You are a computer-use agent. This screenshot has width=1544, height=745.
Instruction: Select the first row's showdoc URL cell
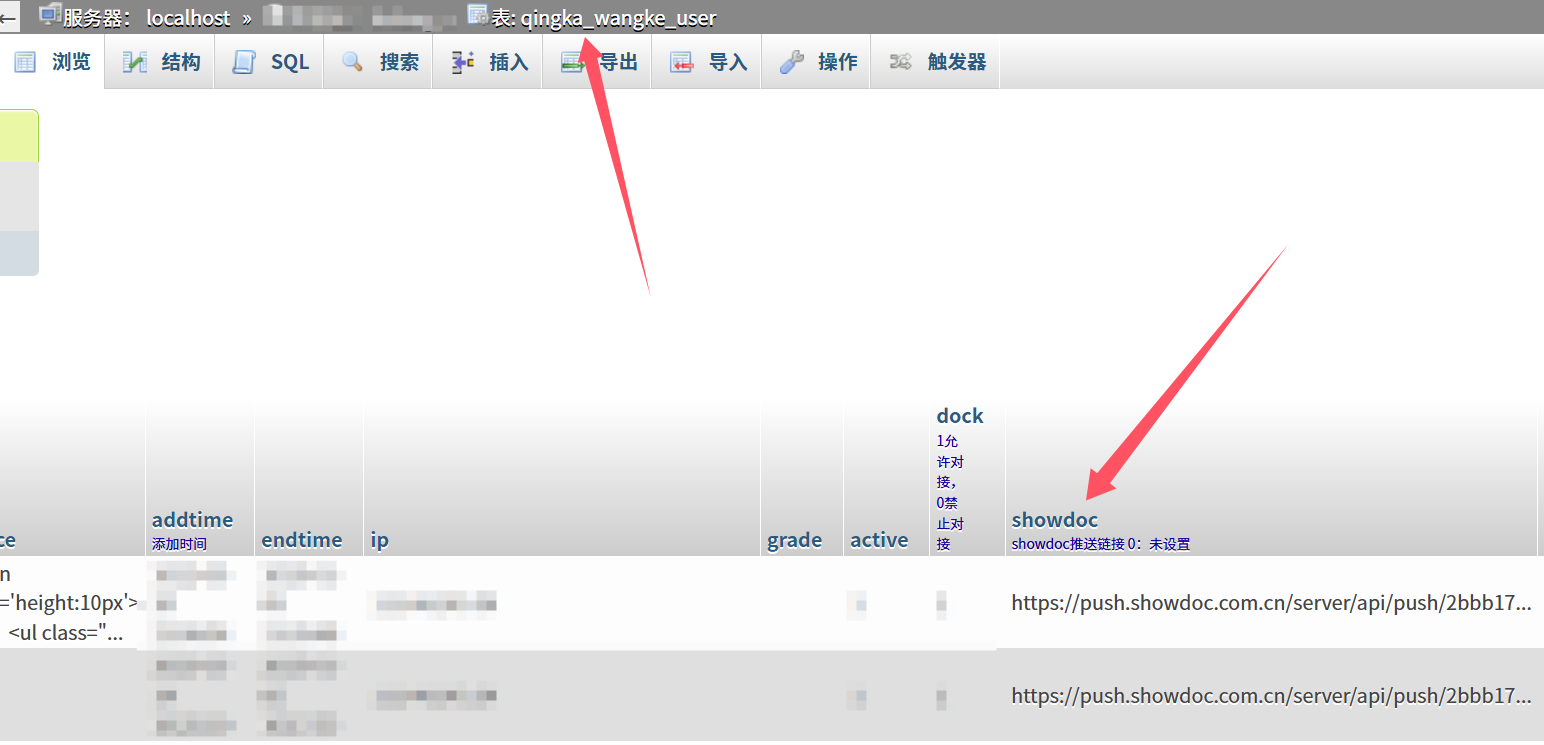point(1270,602)
